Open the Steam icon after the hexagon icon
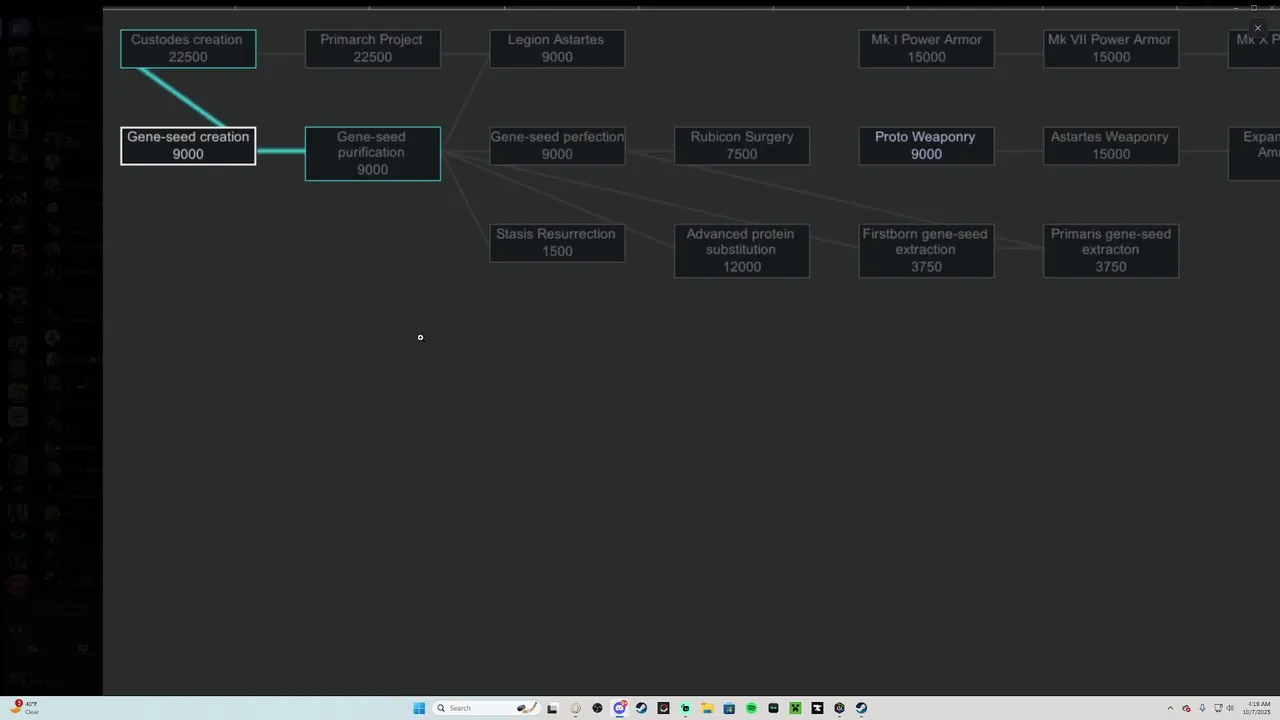This screenshot has height=720, width=1280. coord(861,708)
